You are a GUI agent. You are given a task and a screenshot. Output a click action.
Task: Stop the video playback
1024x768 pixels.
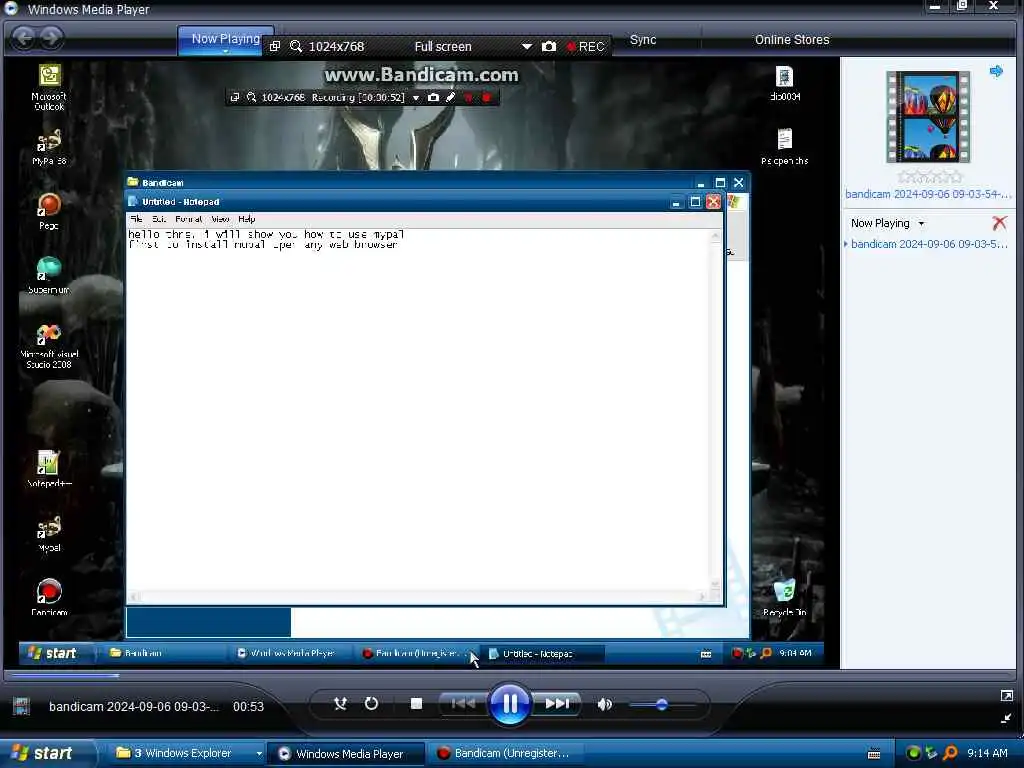point(416,703)
